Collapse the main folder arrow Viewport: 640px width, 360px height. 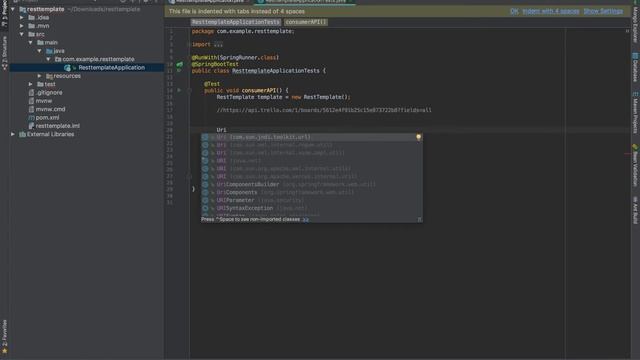tap(31, 42)
